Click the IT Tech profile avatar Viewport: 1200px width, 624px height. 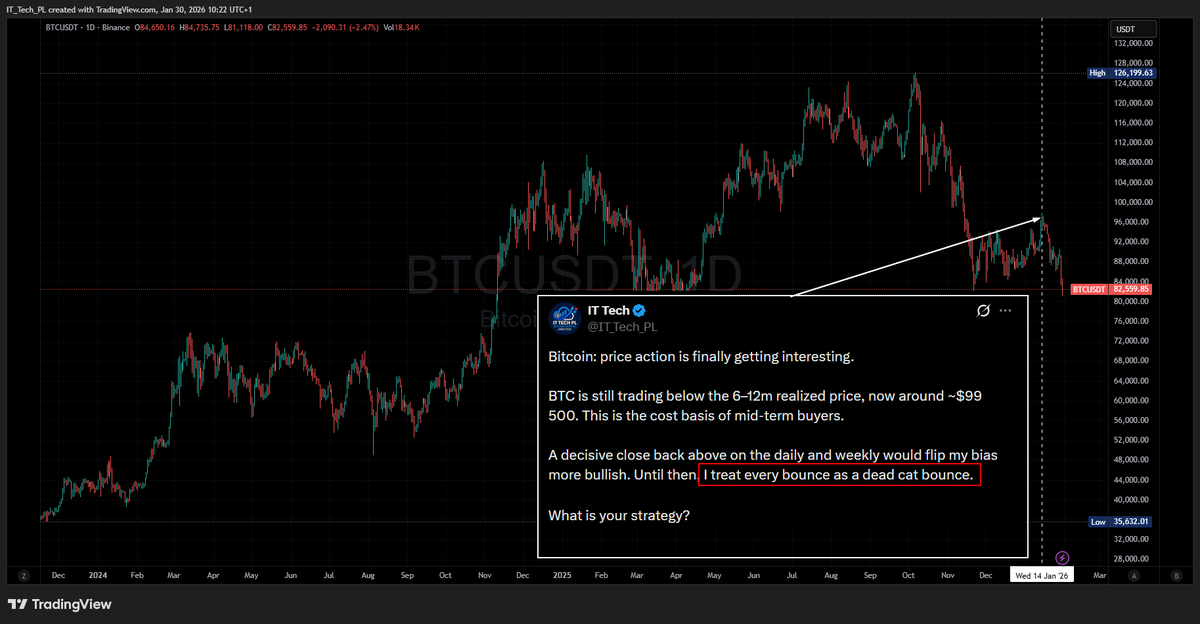[566, 317]
